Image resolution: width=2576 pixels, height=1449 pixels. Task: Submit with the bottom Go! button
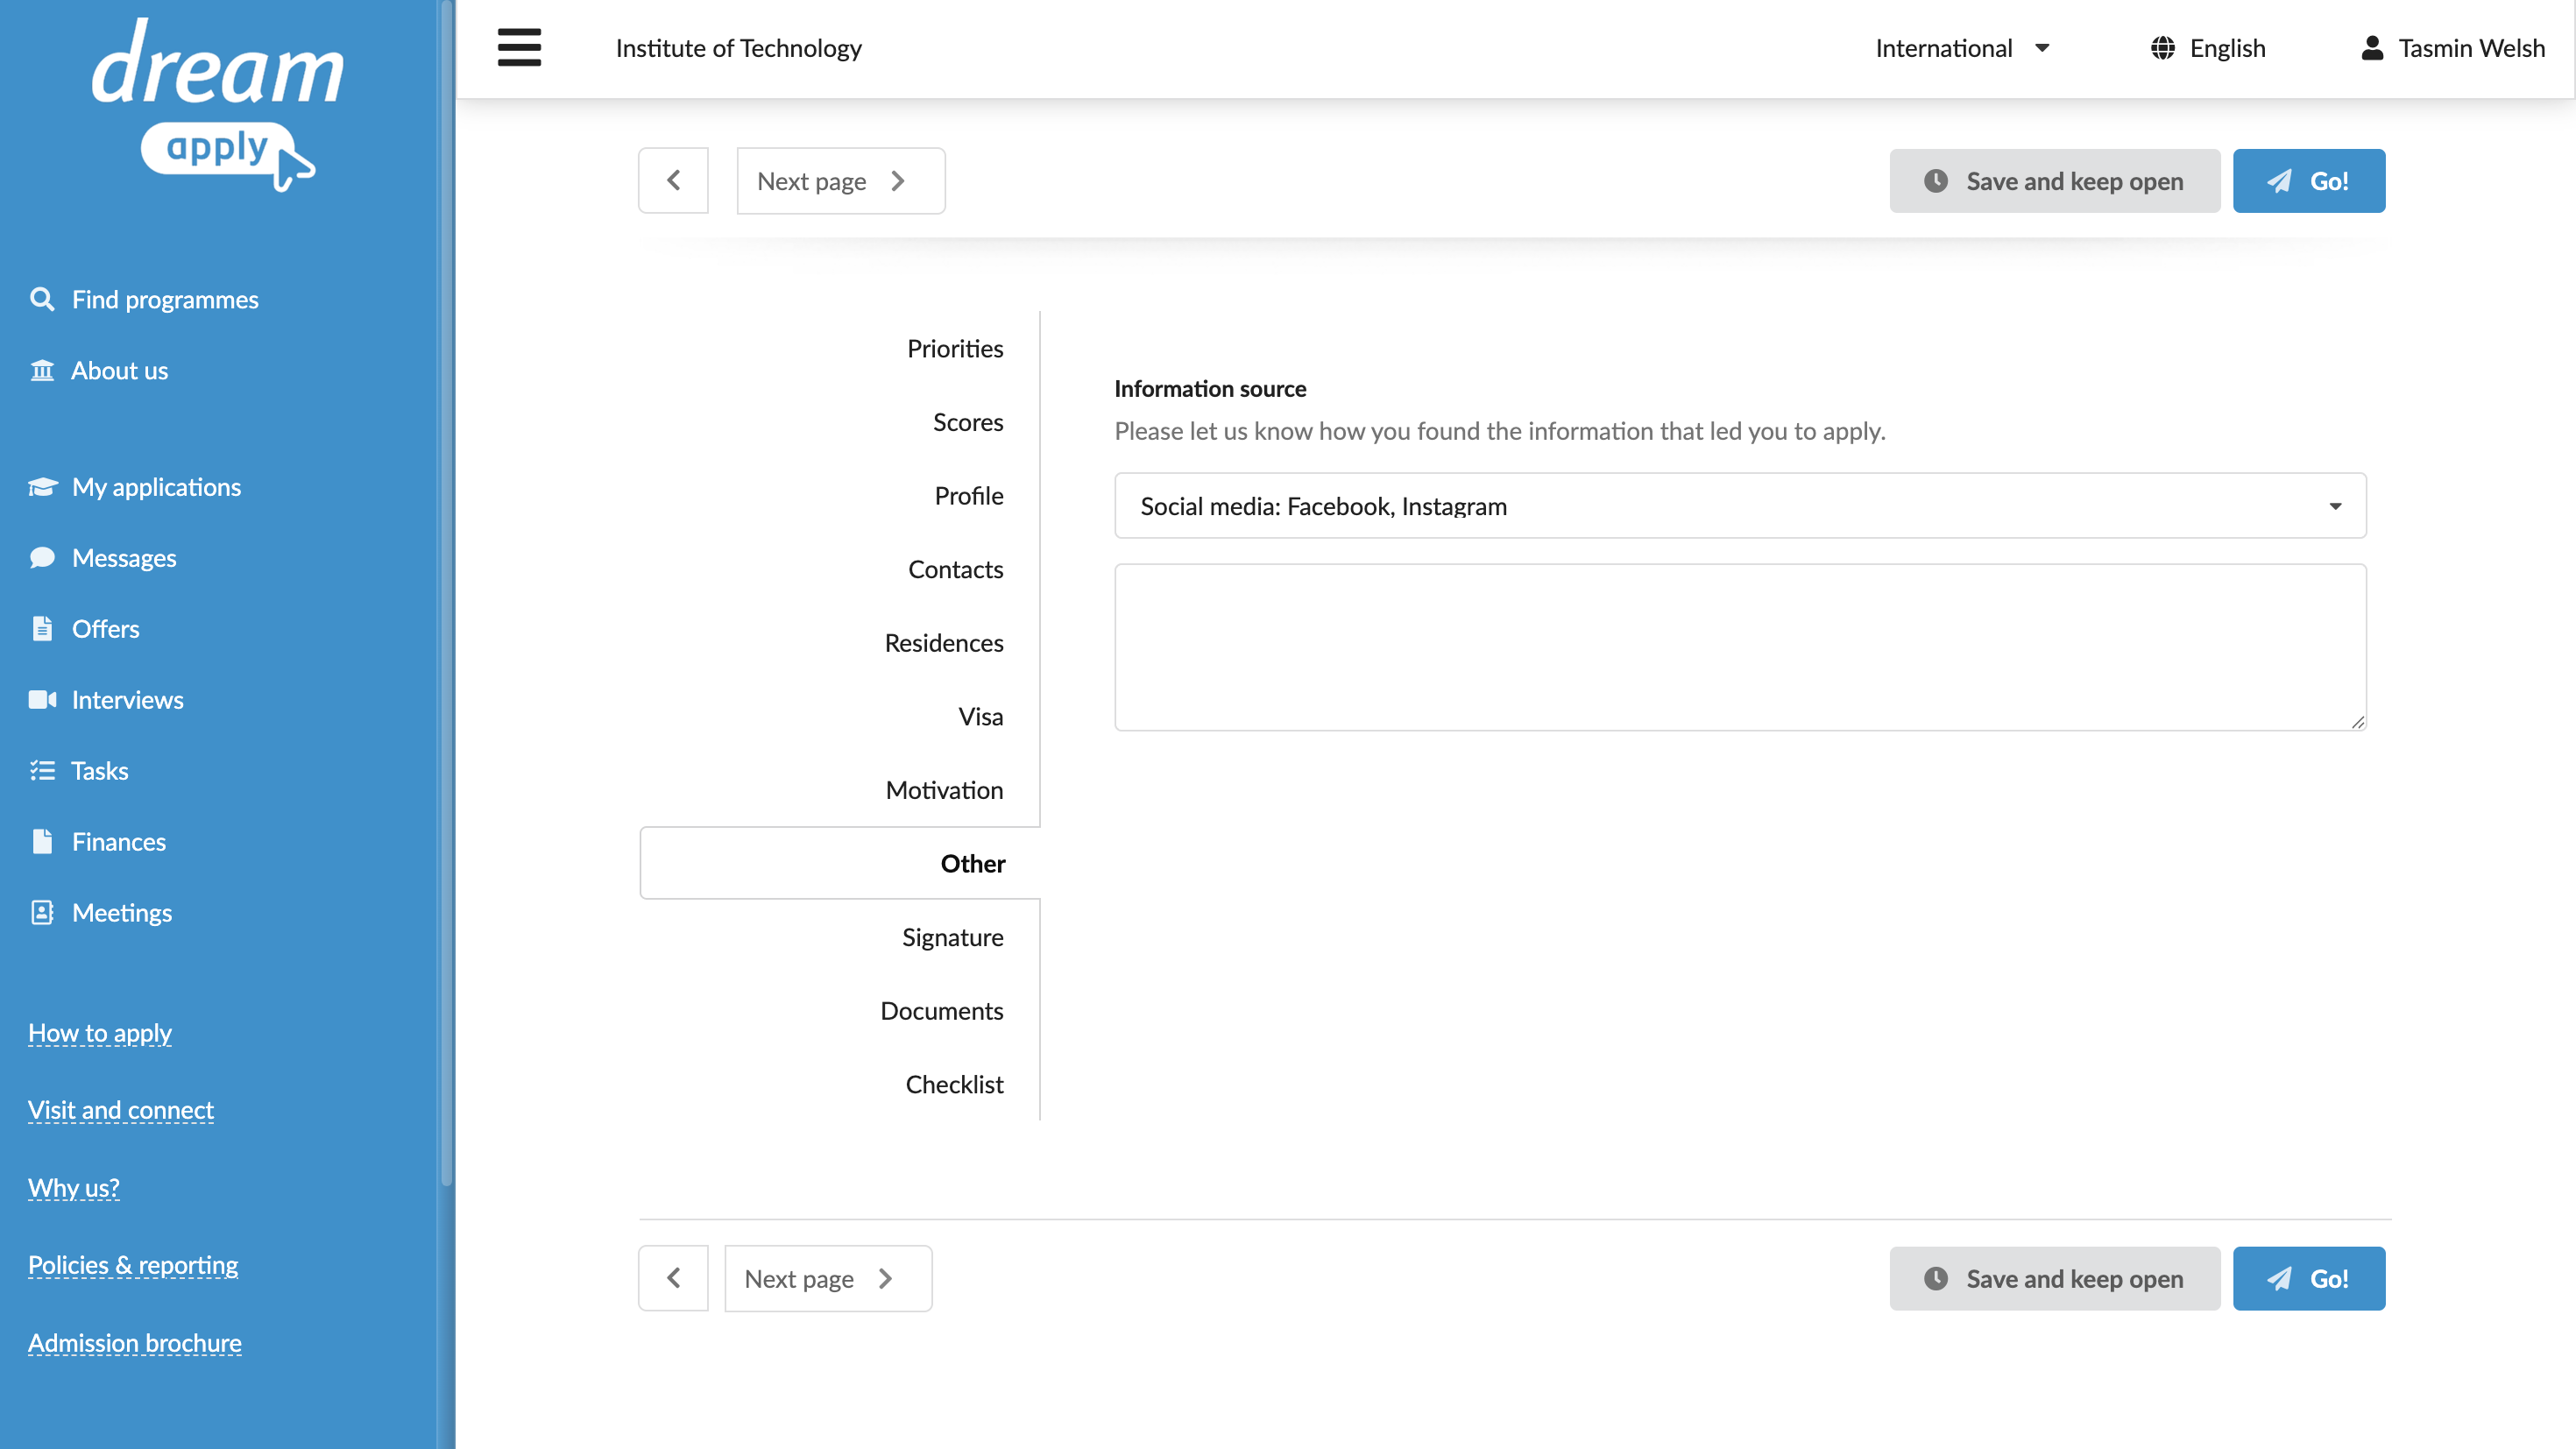(x=2309, y=1278)
